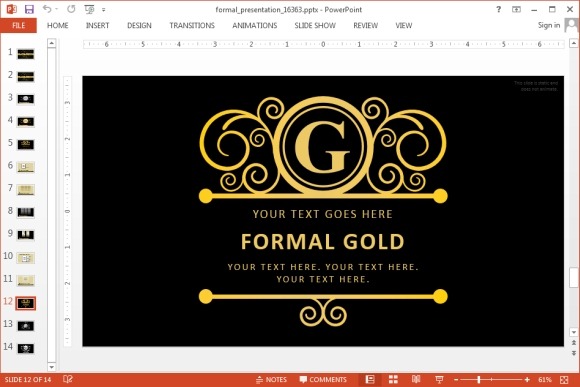Select slide 3 thumbnail
Viewport: 580px width, 387px height.
click(26, 99)
